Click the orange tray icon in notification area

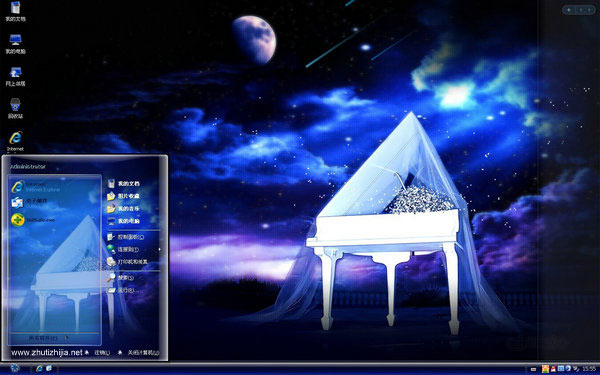coord(545,369)
